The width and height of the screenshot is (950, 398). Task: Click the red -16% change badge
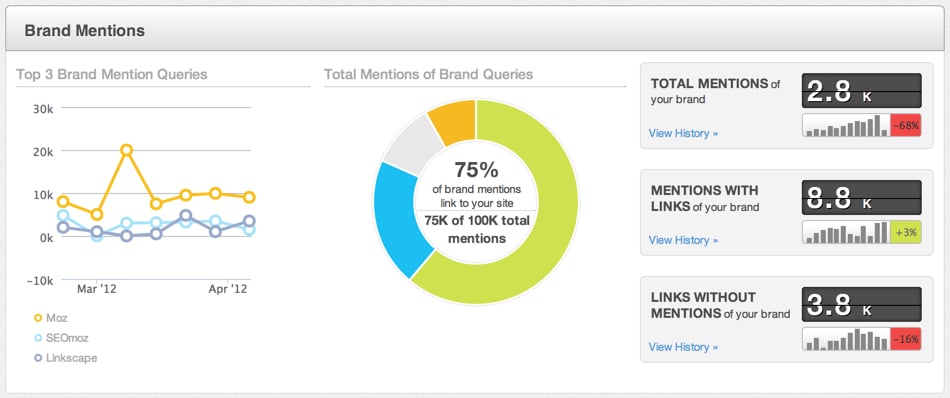[906, 339]
